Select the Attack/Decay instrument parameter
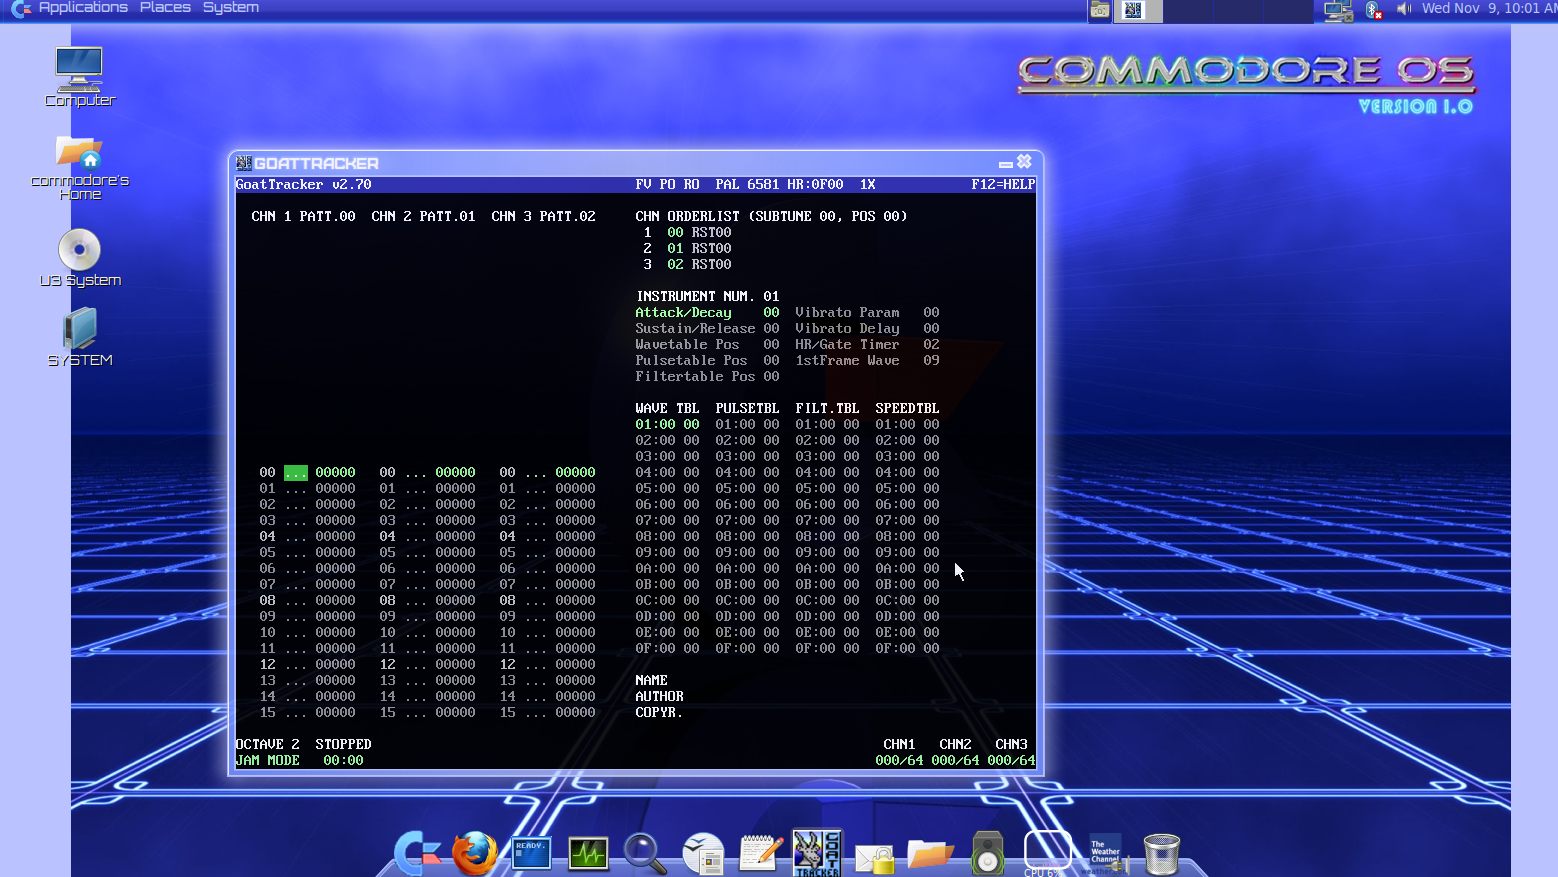The image size is (1558, 877). pos(683,312)
